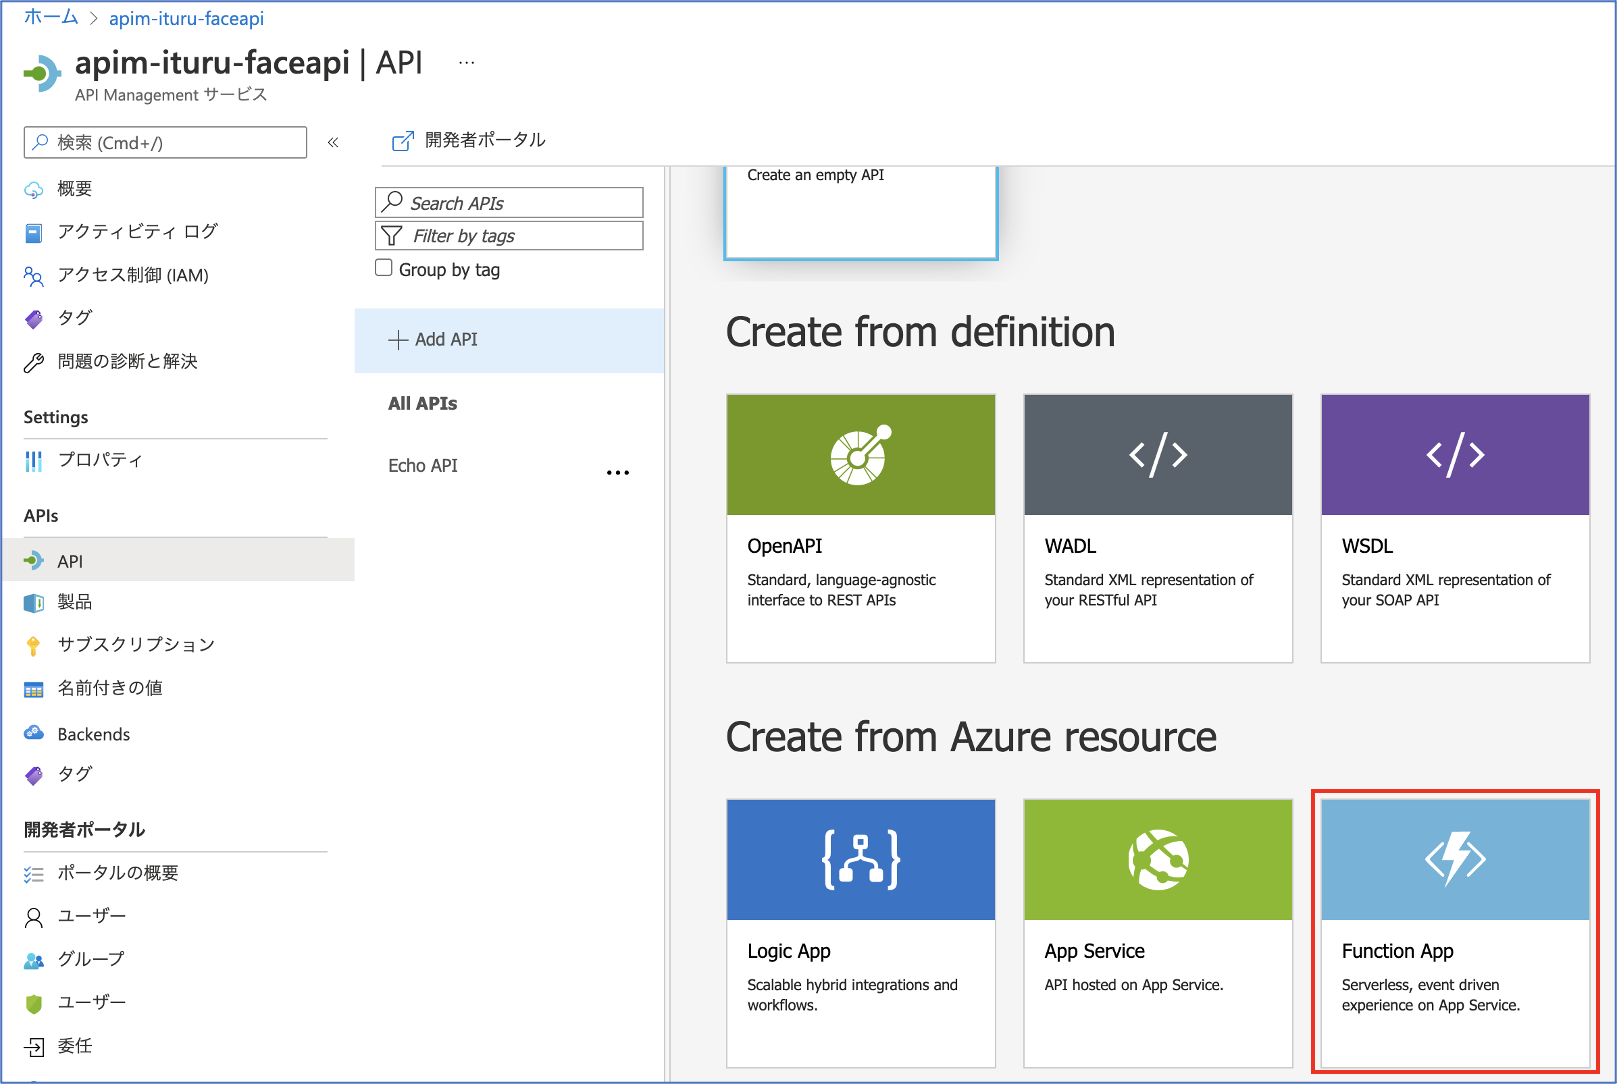Open the 概要 overview cloud icon
This screenshot has height=1084, width=1618.
click(x=34, y=189)
